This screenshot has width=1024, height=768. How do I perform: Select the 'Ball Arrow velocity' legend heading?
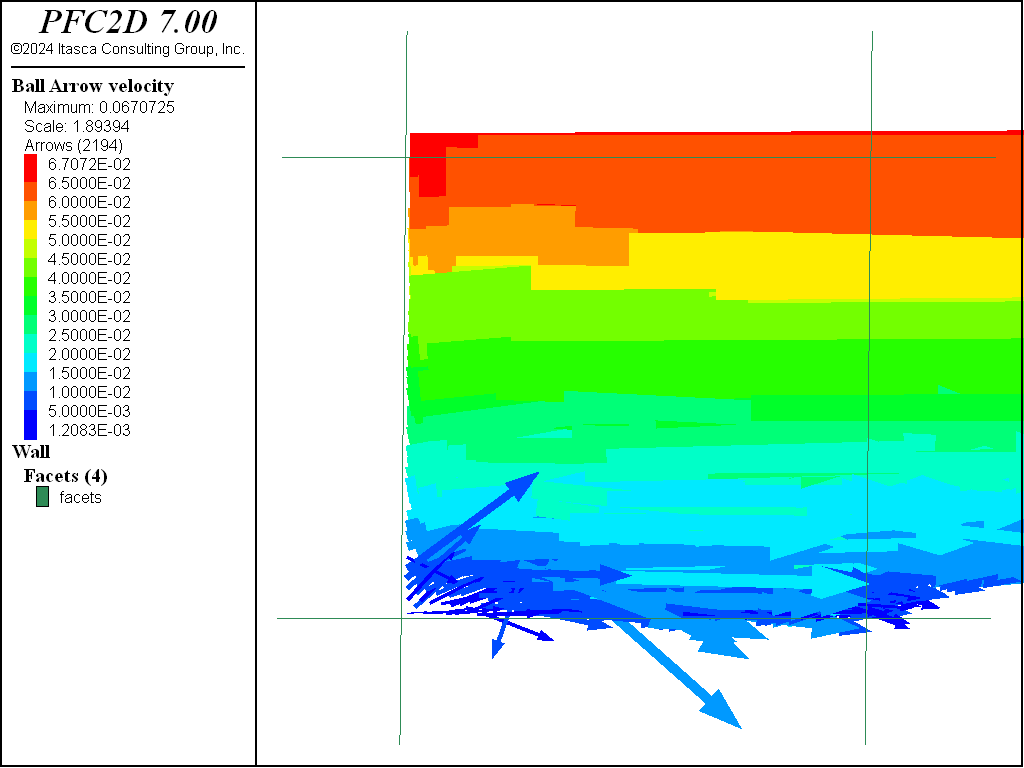pyautogui.click(x=92, y=86)
